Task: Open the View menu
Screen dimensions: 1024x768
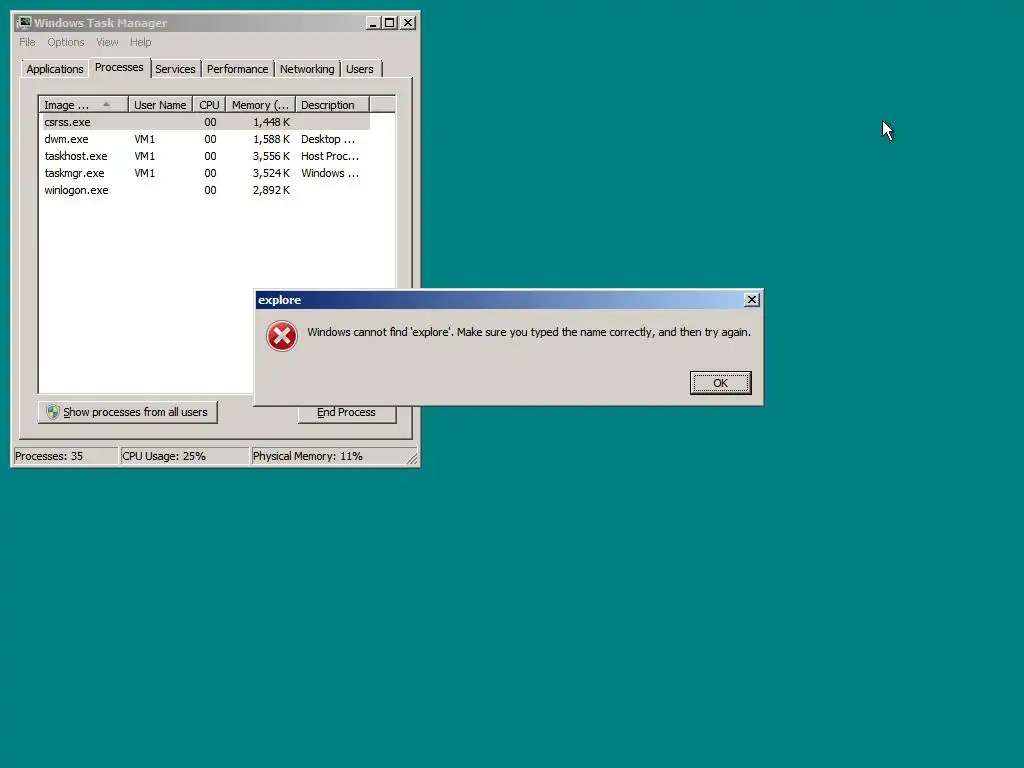Action: tap(107, 42)
